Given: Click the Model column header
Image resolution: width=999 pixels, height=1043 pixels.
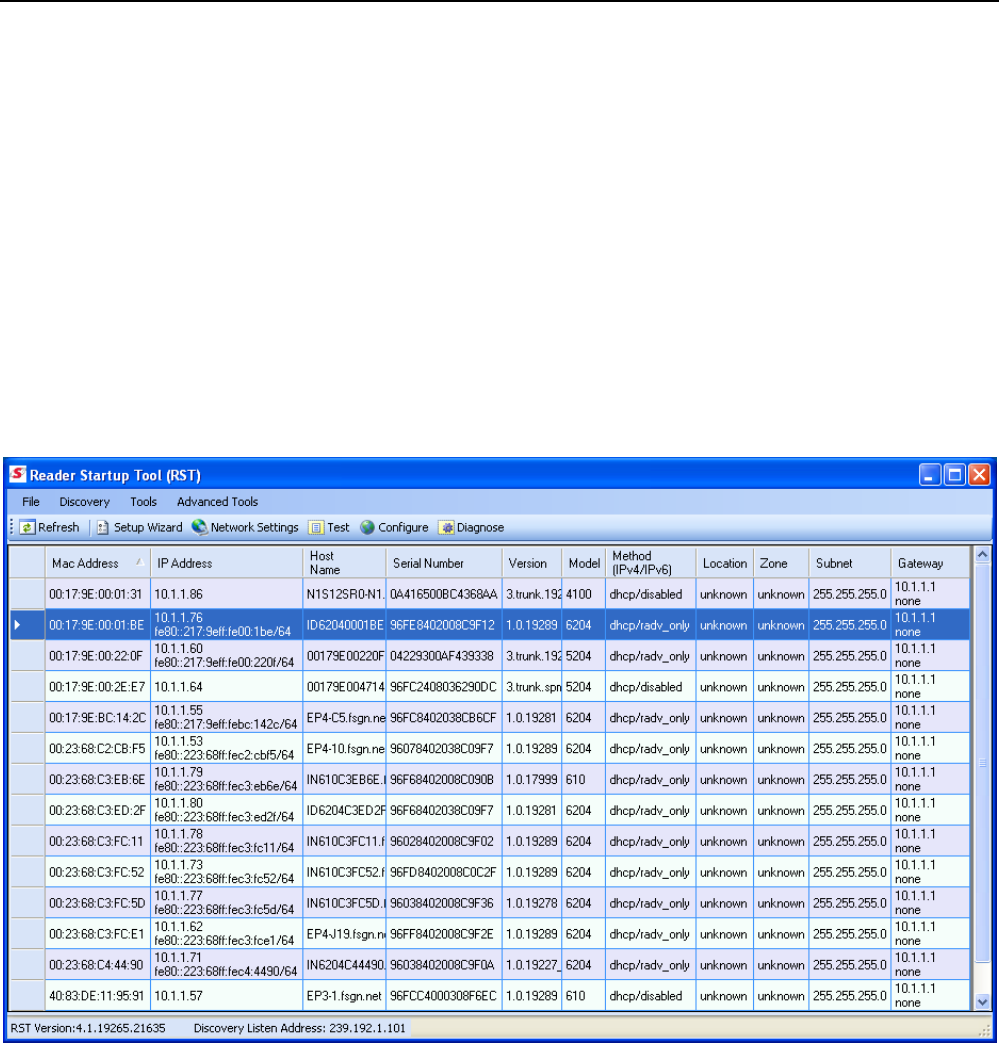Looking at the screenshot, I should 584,563.
